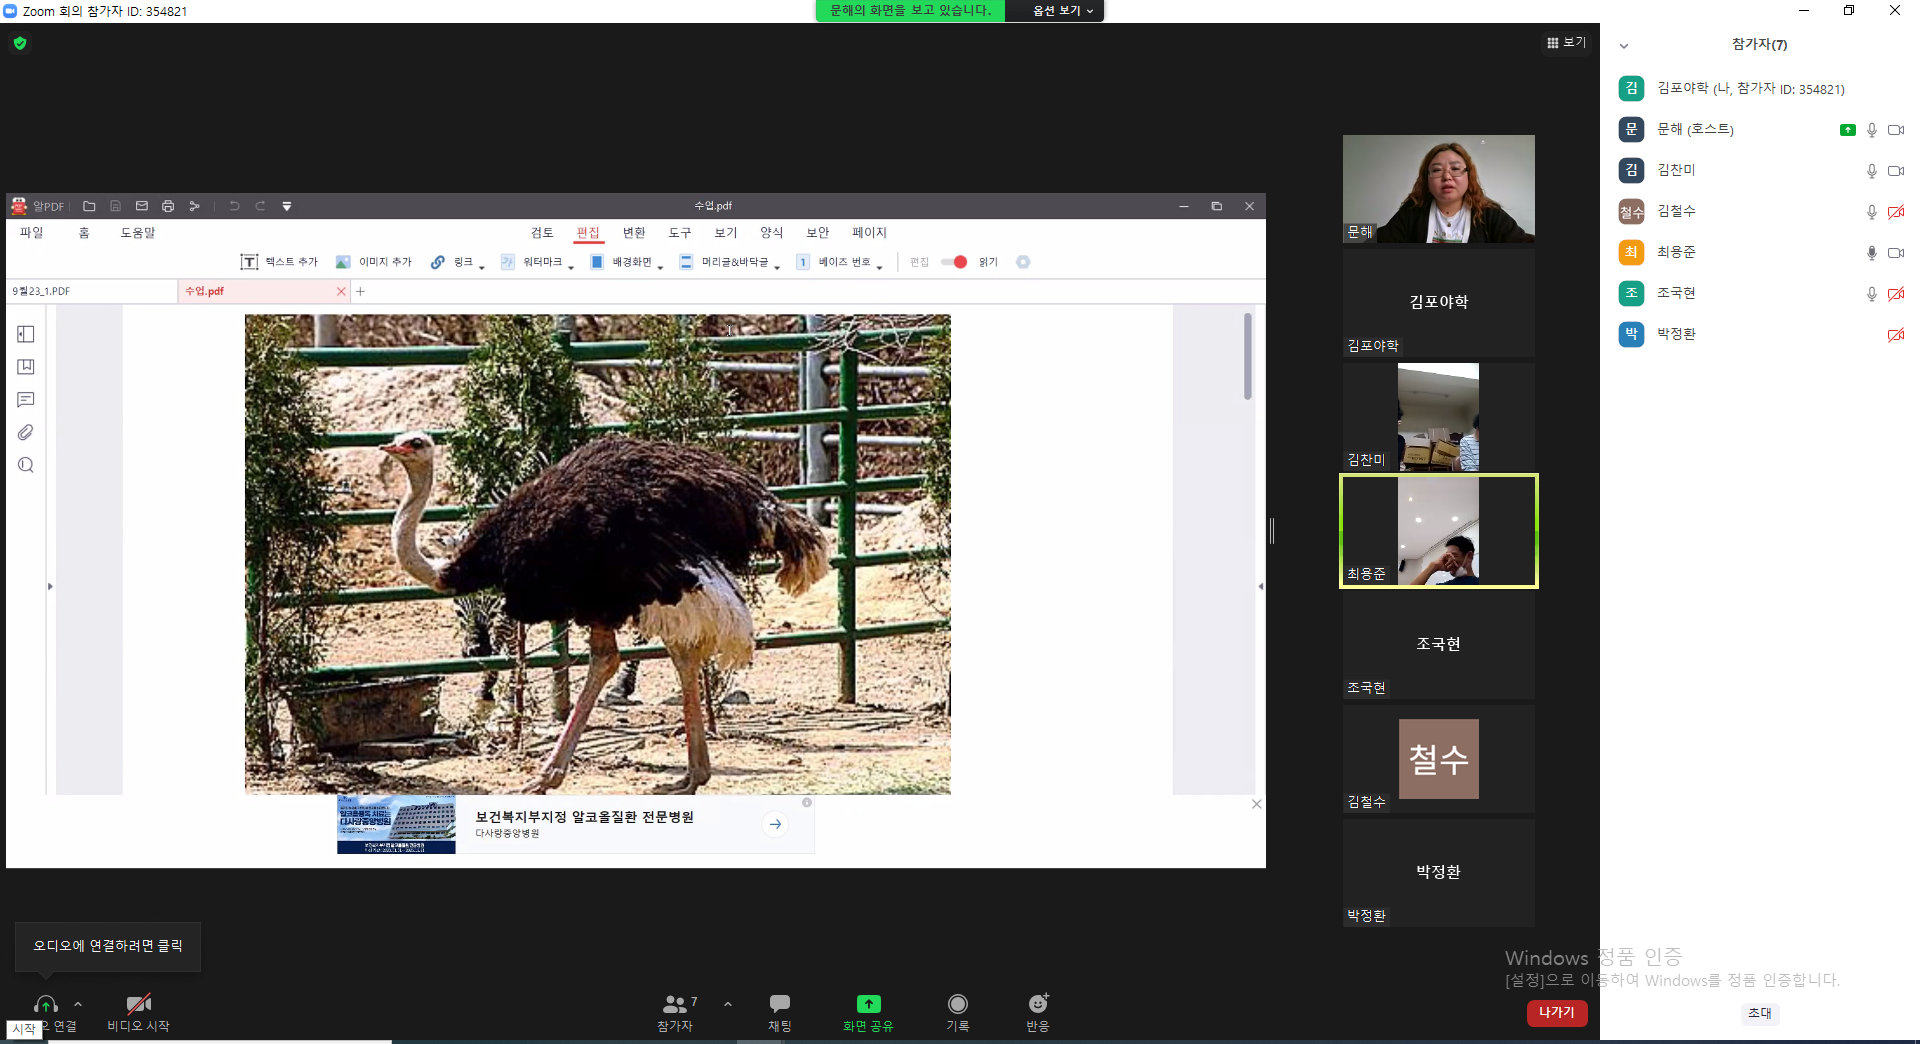
Task: Expand the audio options caret
Action: tap(78, 1004)
